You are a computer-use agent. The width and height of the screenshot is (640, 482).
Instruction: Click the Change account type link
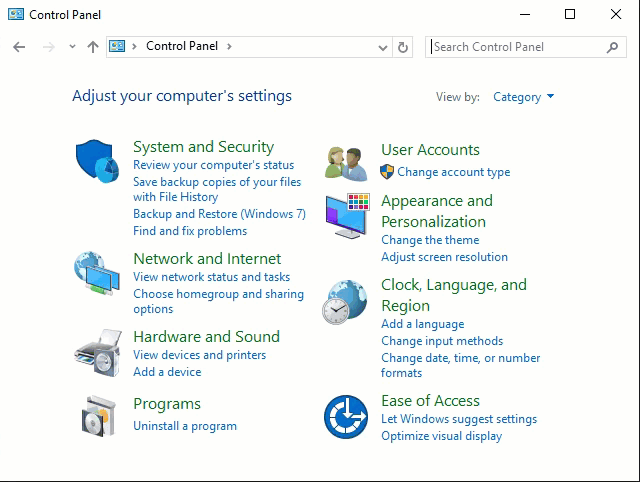click(453, 172)
